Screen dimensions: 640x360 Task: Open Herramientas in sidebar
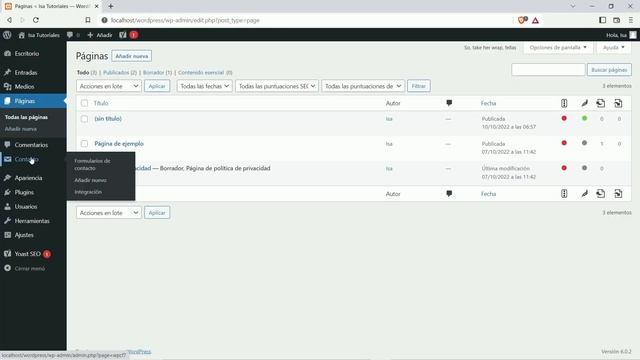pos(33,221)
